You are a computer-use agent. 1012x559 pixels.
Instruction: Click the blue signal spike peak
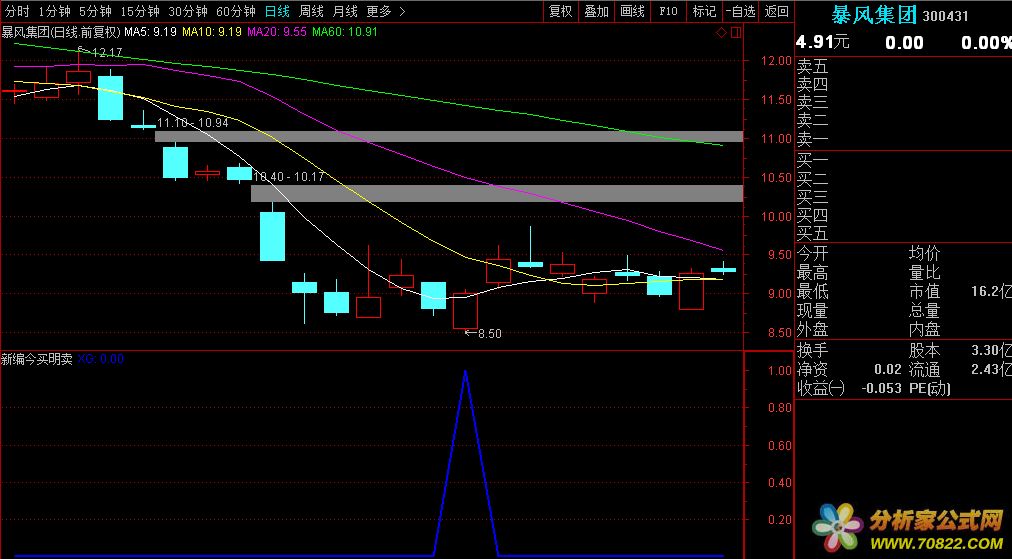tap(465, 372)
